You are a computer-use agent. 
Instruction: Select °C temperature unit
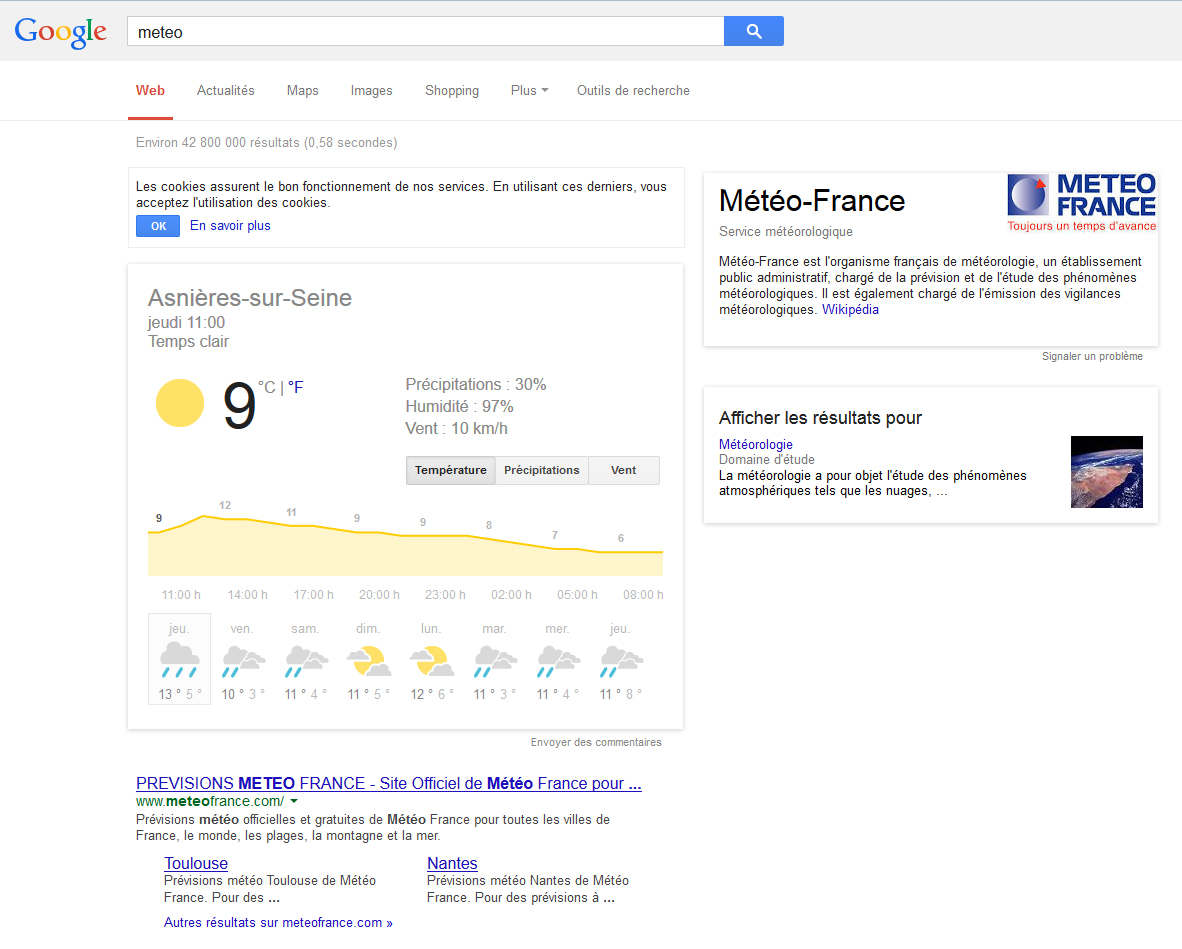pyautogui.click(x=267, y=387)
